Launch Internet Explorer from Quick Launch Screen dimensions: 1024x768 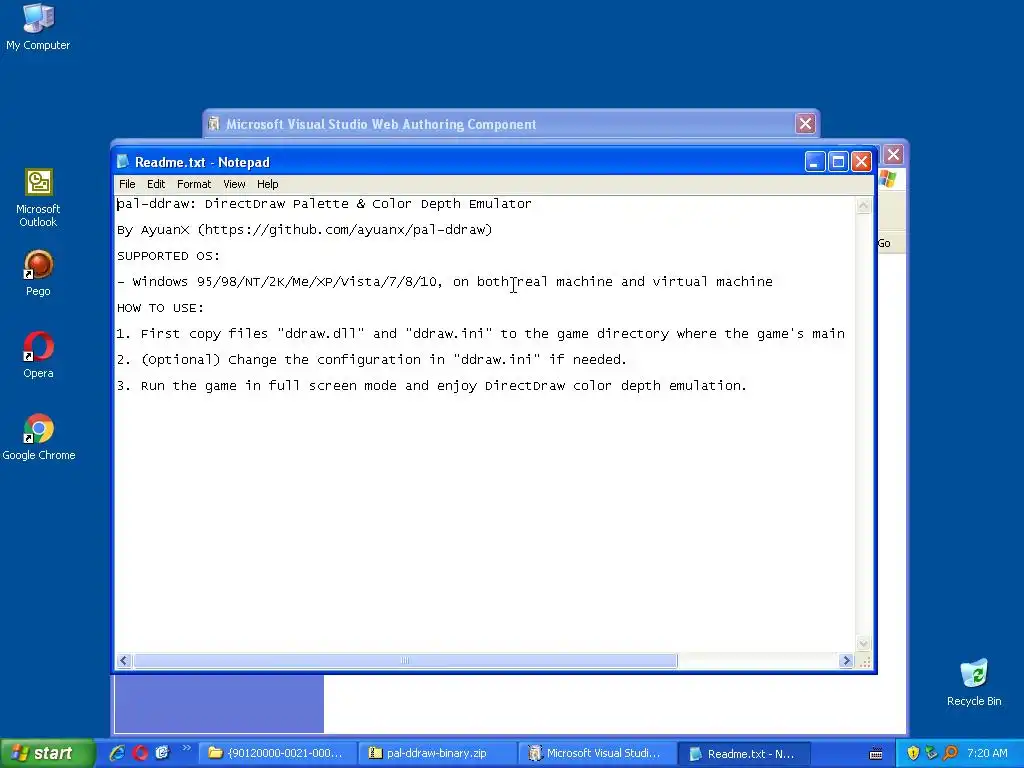pos(117,753)
